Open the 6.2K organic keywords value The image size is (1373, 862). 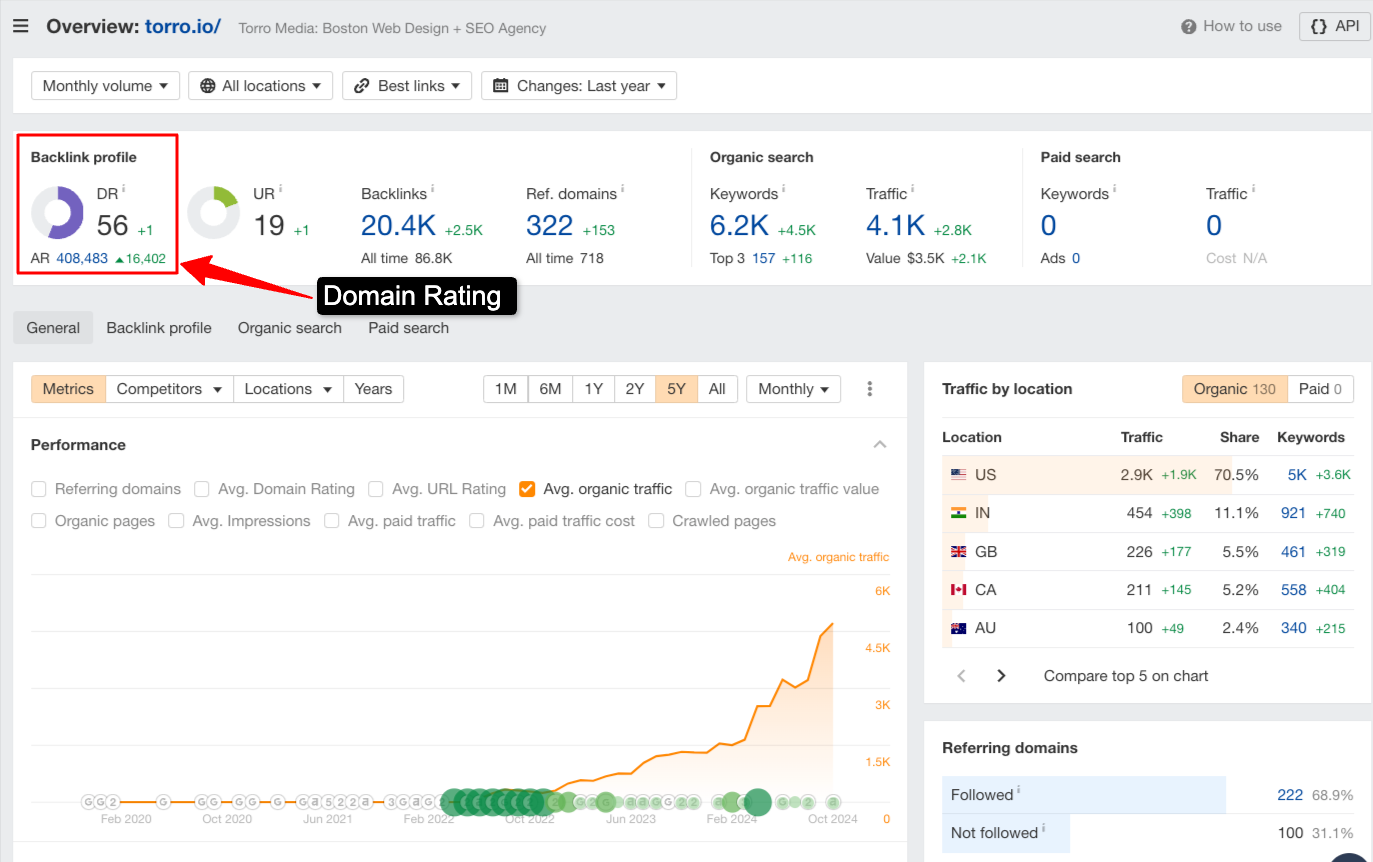(x=739, y=226)
